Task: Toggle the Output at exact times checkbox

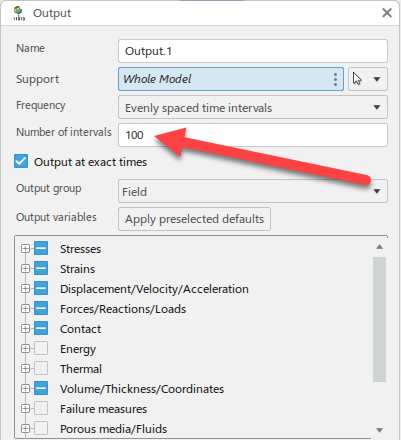Action: tap(21, 162)
